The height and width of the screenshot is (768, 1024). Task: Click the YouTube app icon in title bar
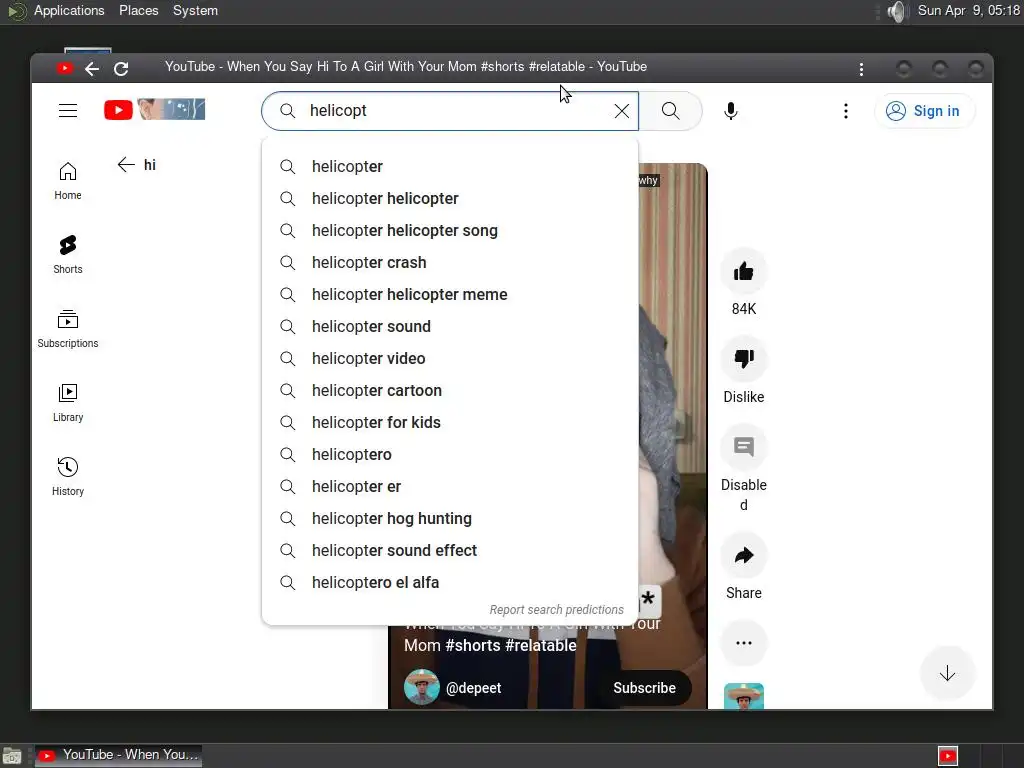[x=64, y=69]
